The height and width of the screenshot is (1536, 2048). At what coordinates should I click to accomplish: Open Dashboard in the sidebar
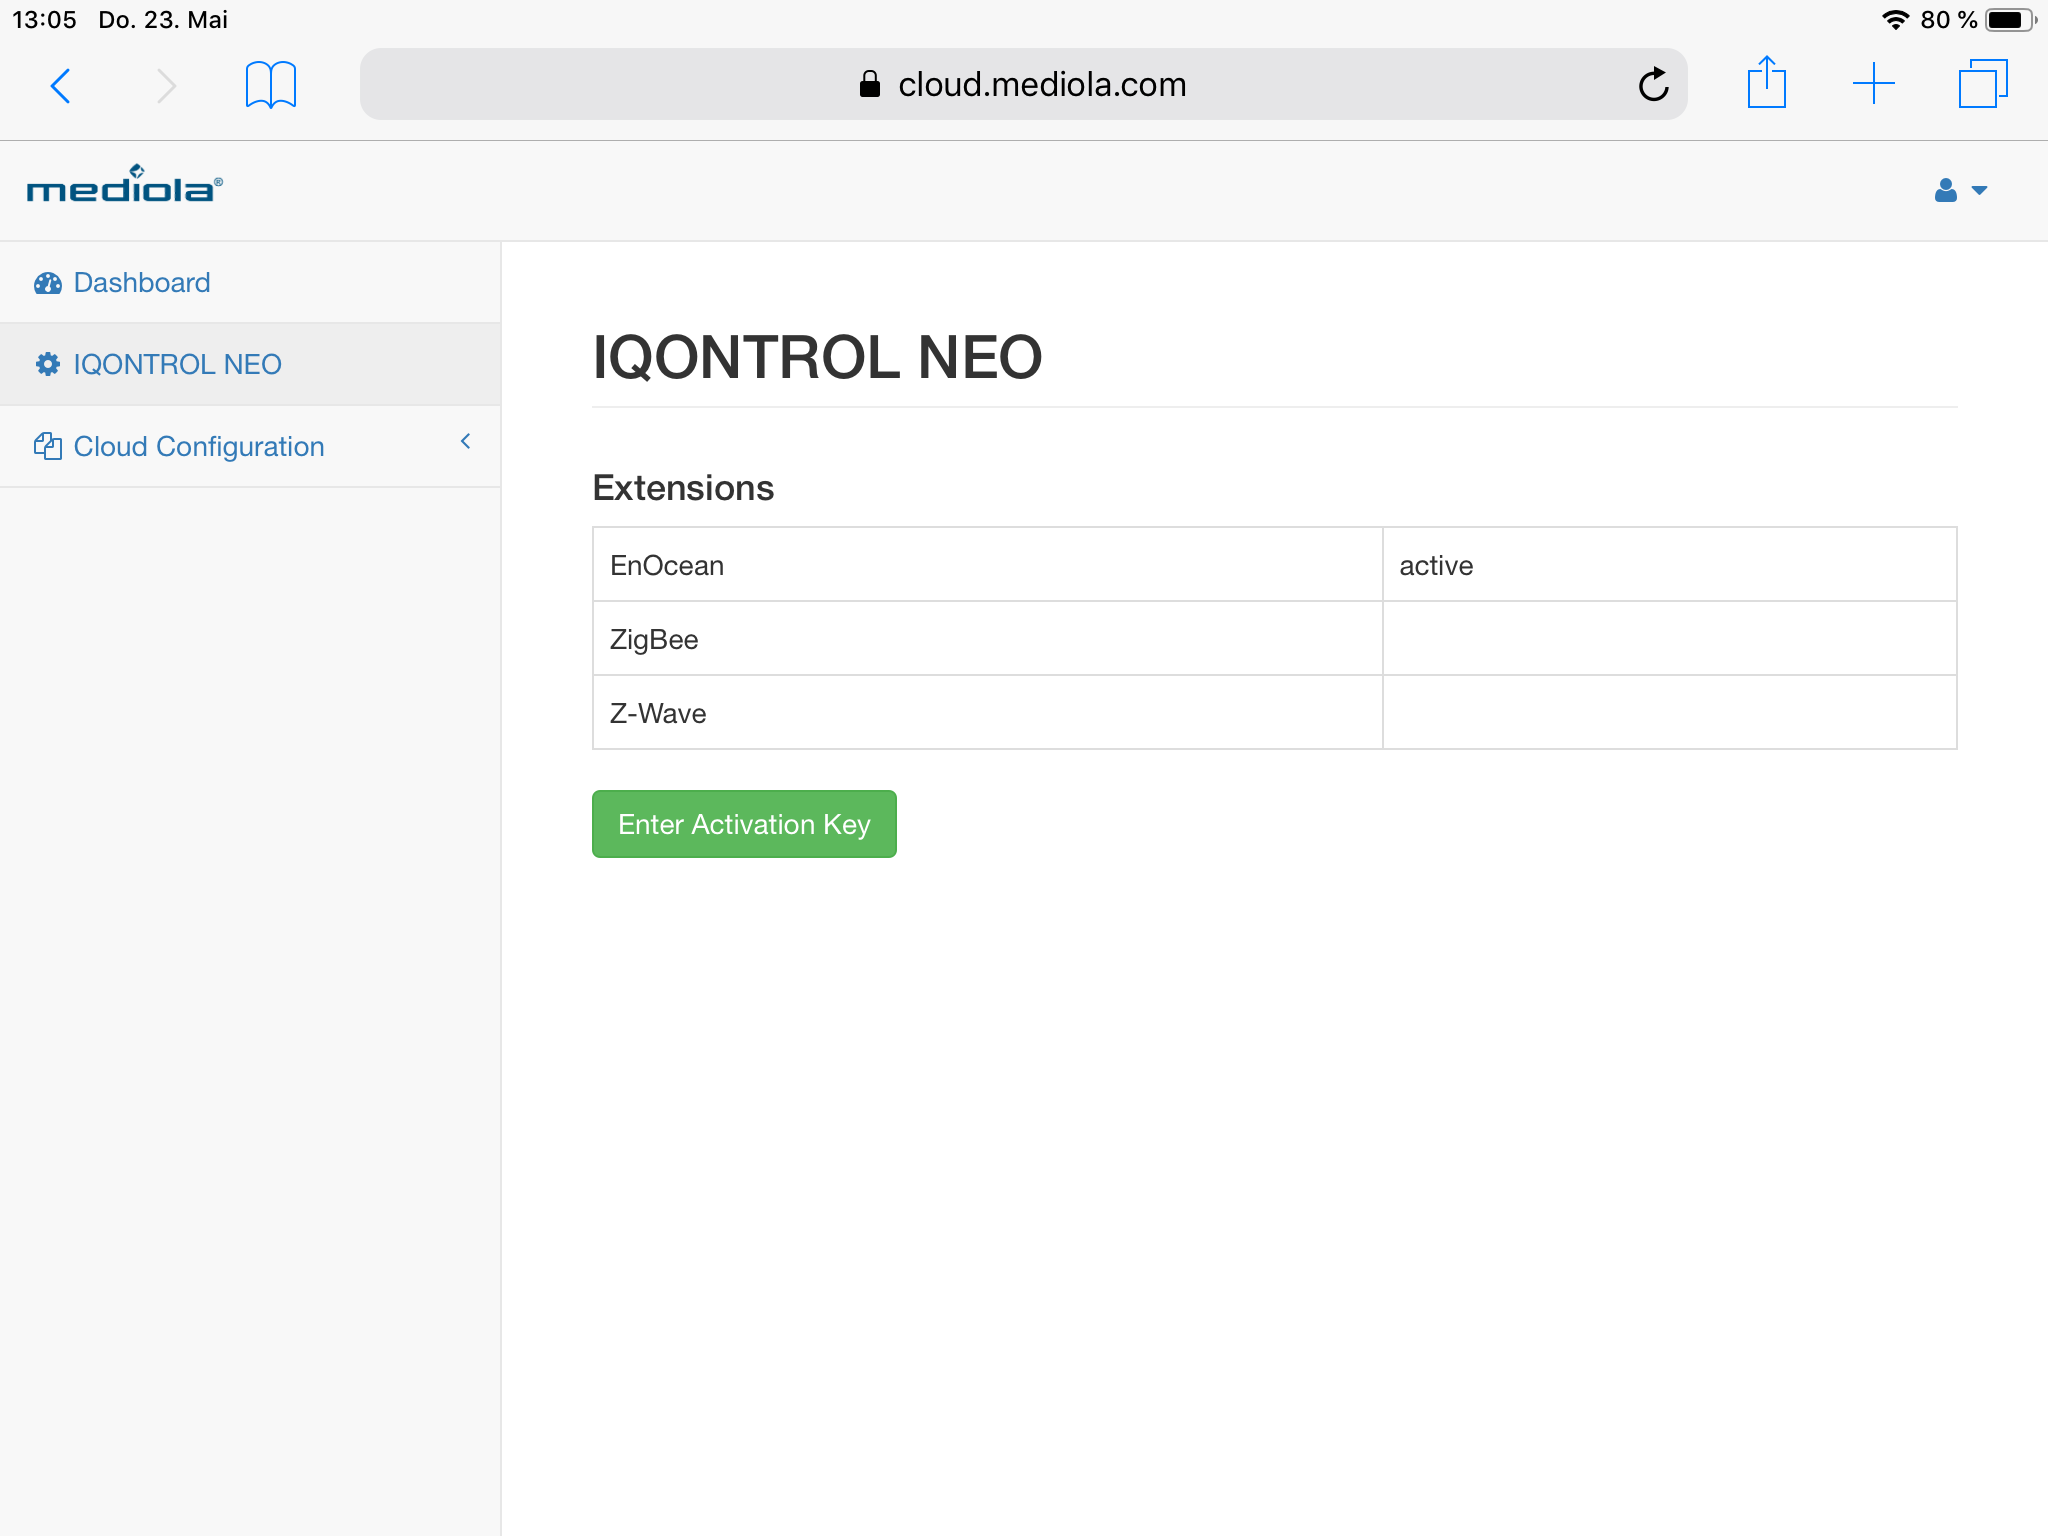coord(142,283)
